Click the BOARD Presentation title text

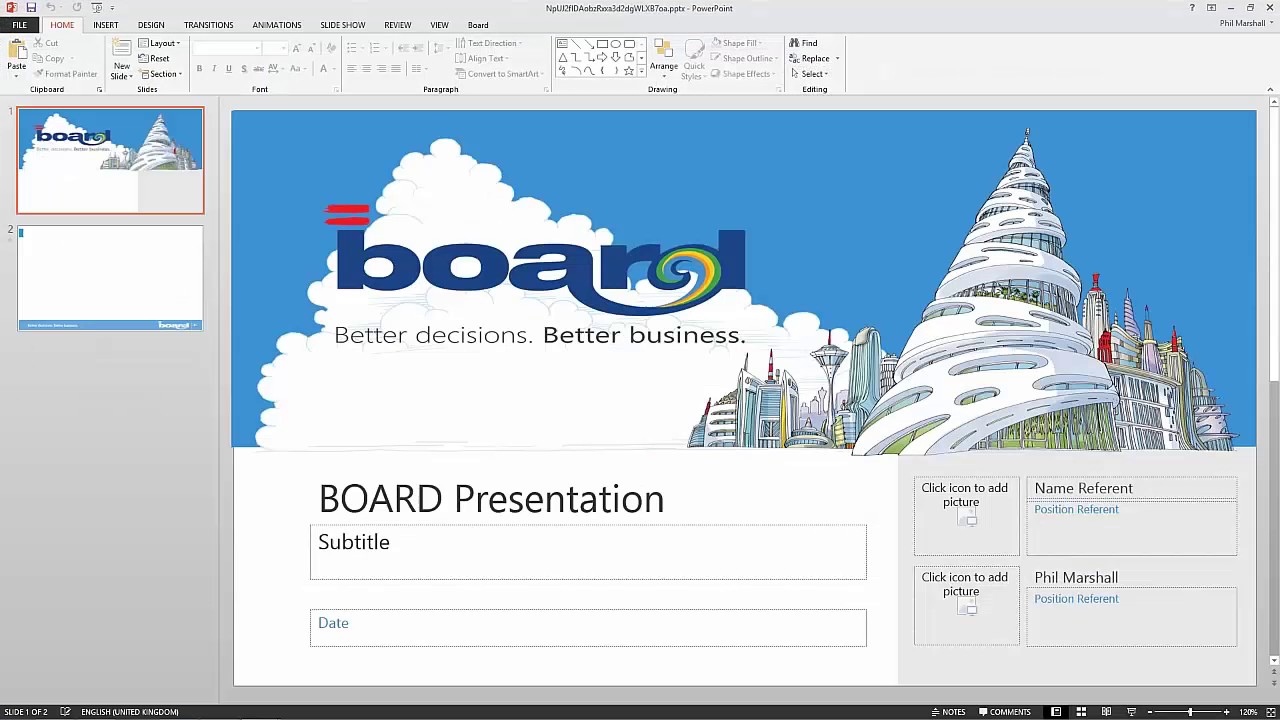pos(491,499)
